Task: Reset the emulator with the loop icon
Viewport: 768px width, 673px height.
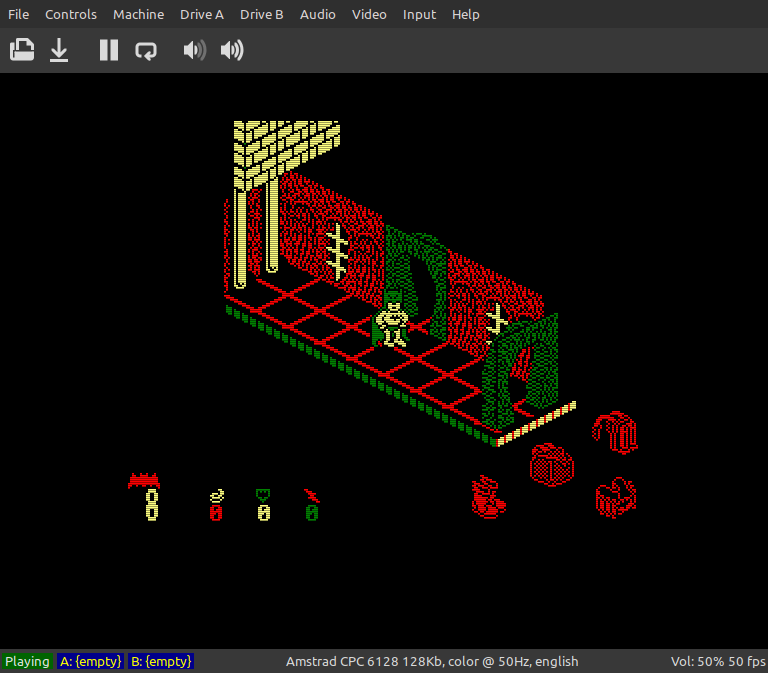Action: pyautogui.click(x=146, y=50)
